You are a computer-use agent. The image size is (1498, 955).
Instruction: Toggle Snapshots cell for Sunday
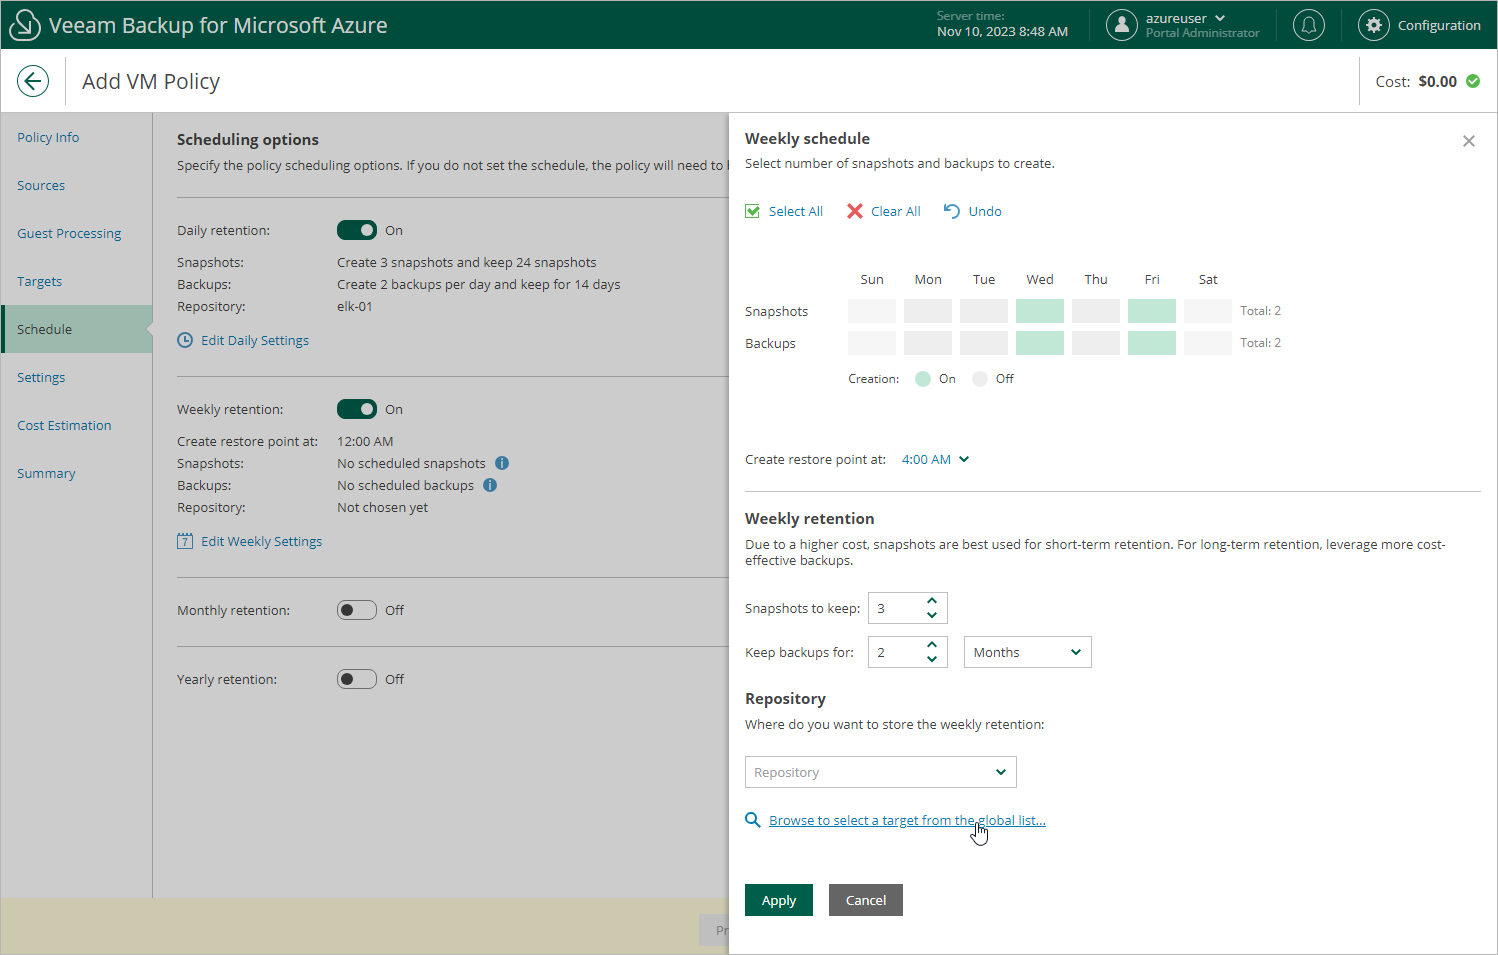pos(872,311)
